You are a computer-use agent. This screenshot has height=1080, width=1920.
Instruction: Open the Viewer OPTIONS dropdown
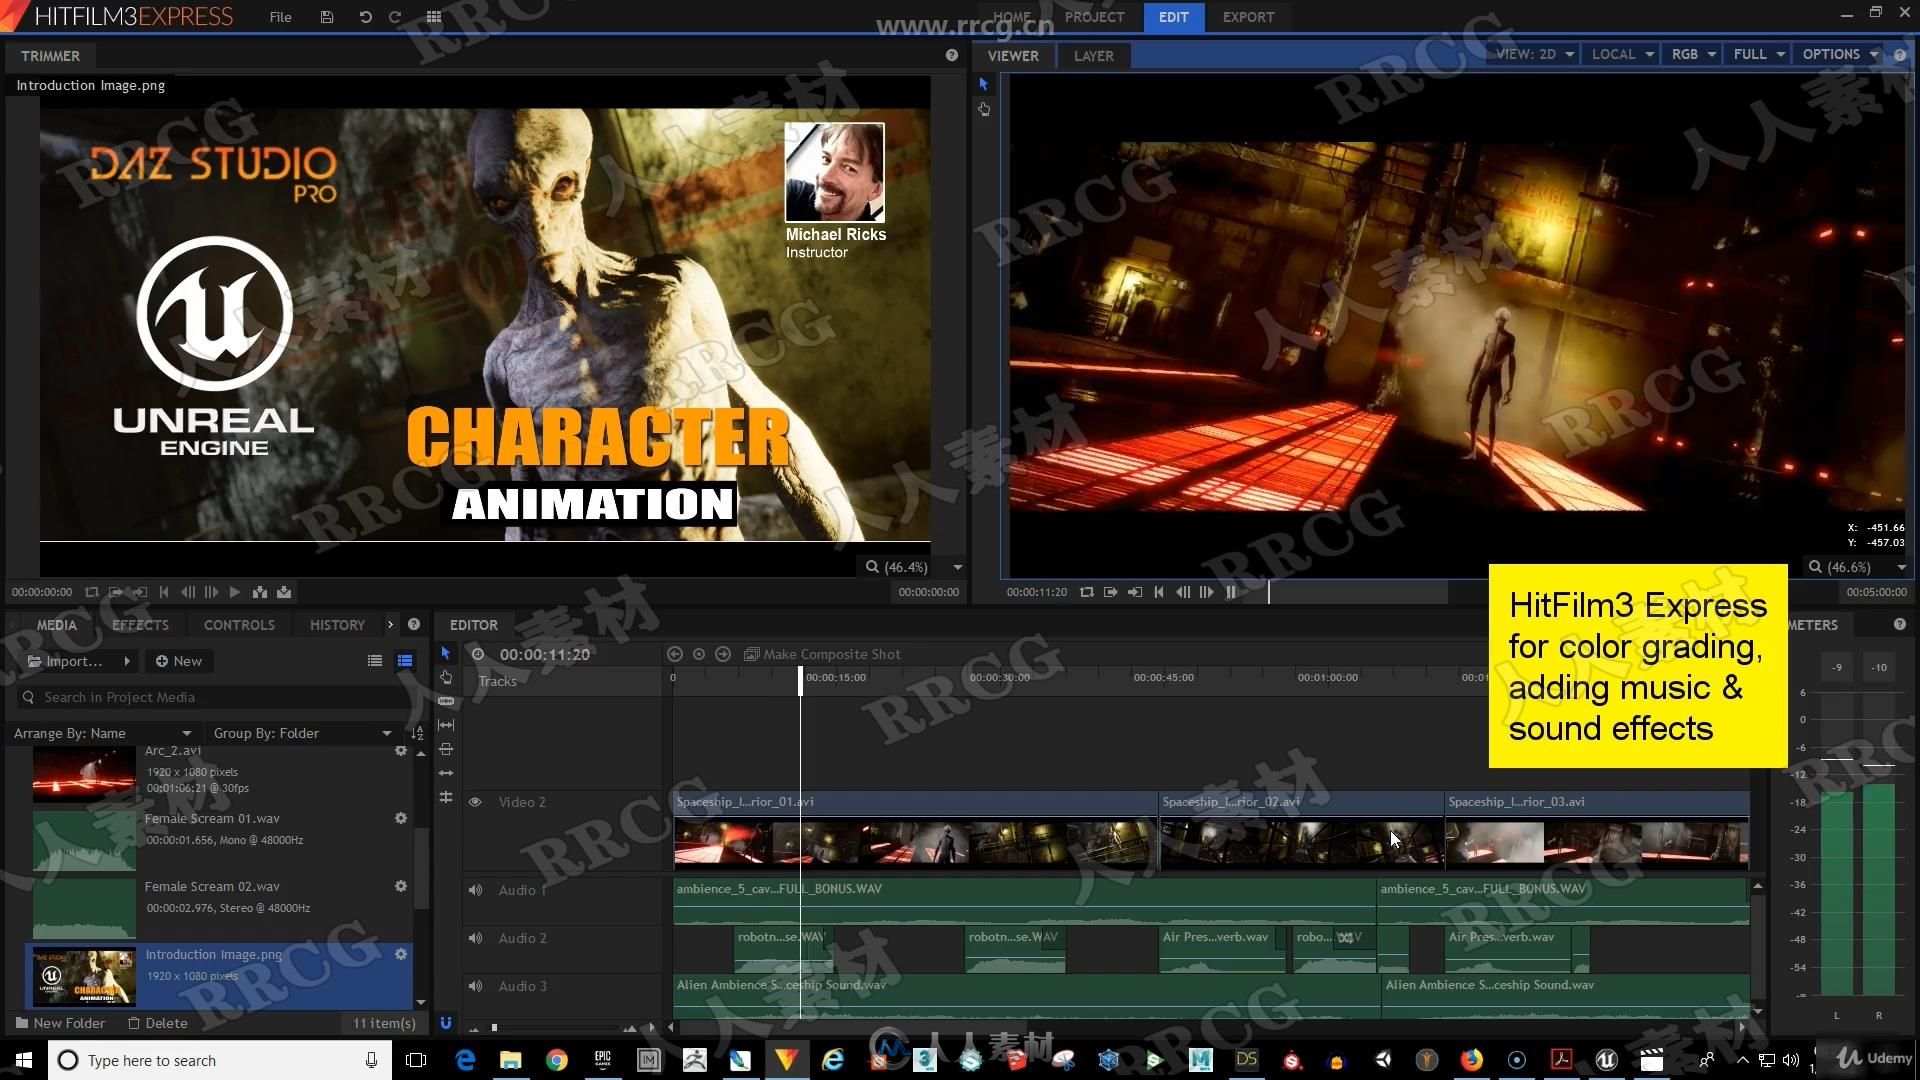pyautogui.click(x=1841, y=54)
